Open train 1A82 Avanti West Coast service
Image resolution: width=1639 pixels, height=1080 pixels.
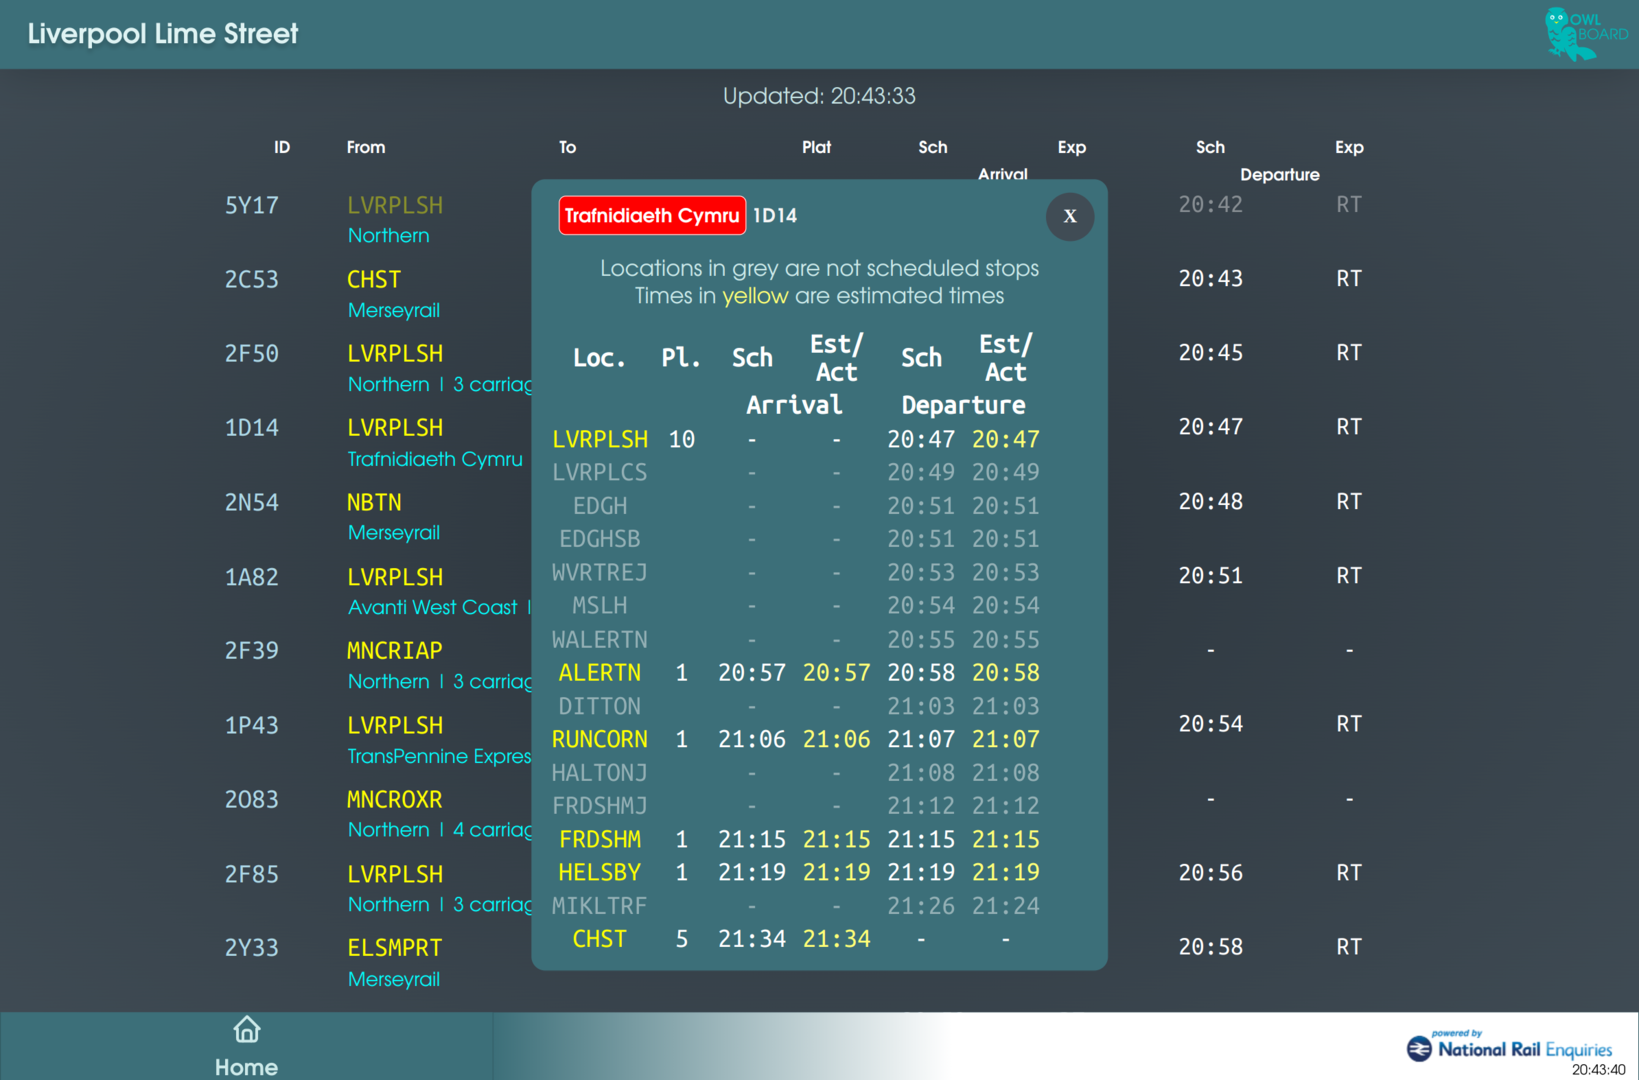(x=251, y=577)
